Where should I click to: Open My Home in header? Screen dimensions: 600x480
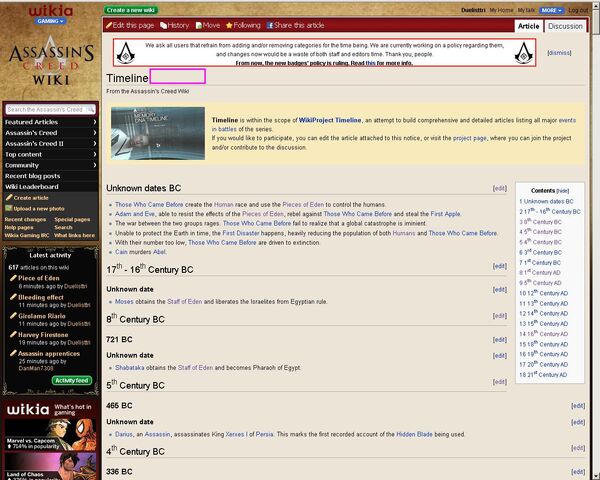pos(501,10)
